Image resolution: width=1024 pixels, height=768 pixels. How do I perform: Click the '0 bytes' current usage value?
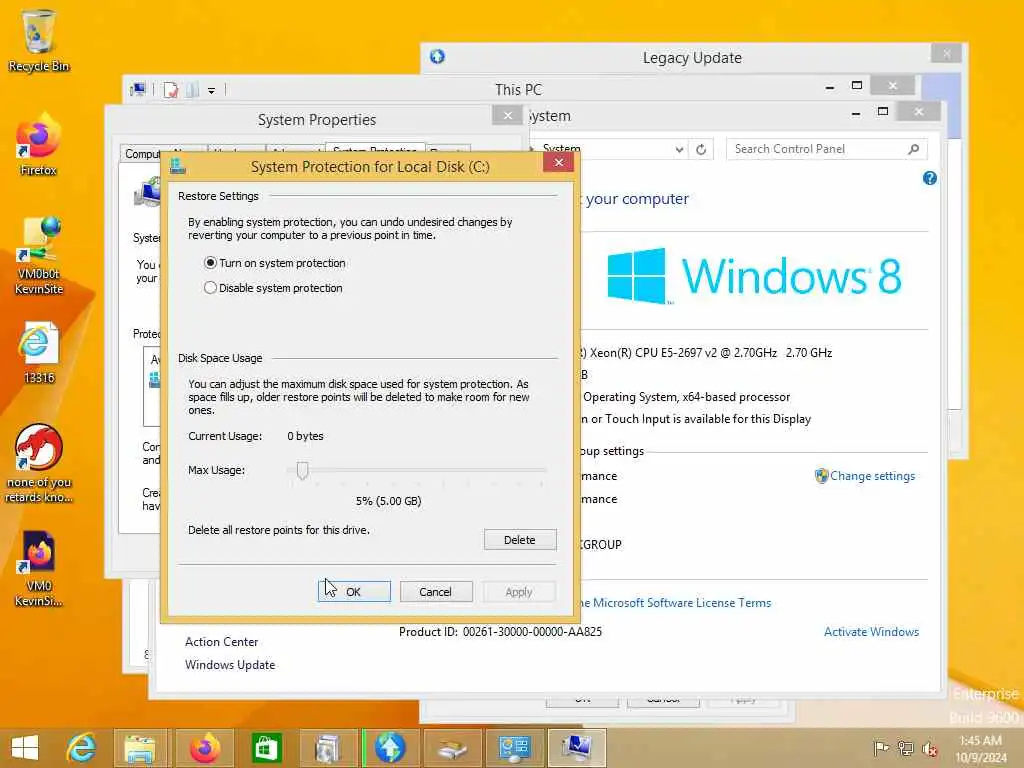point(305,436)
